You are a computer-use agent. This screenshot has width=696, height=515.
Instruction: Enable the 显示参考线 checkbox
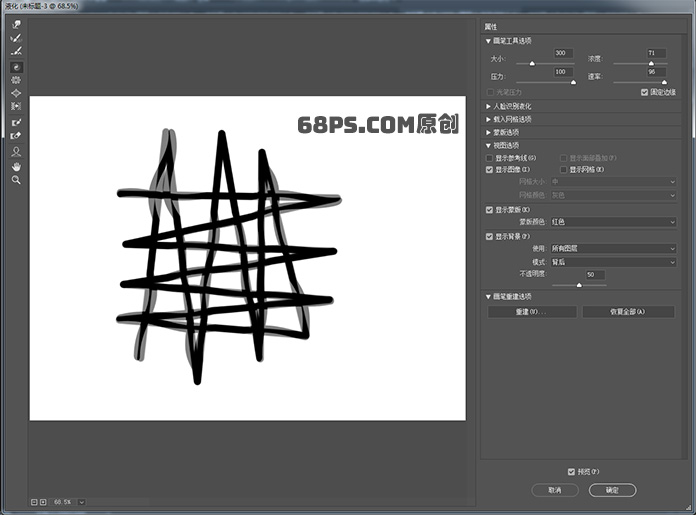490,158
